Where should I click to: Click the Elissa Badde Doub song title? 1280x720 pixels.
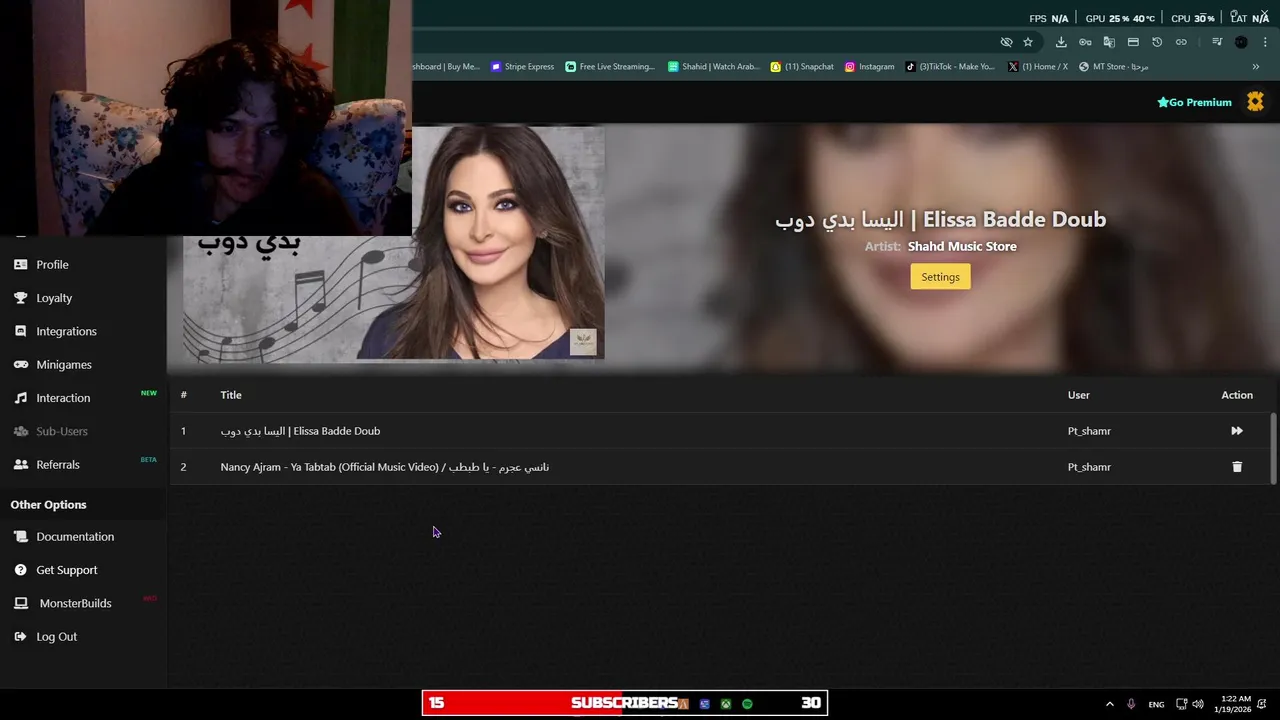point(300,431)
